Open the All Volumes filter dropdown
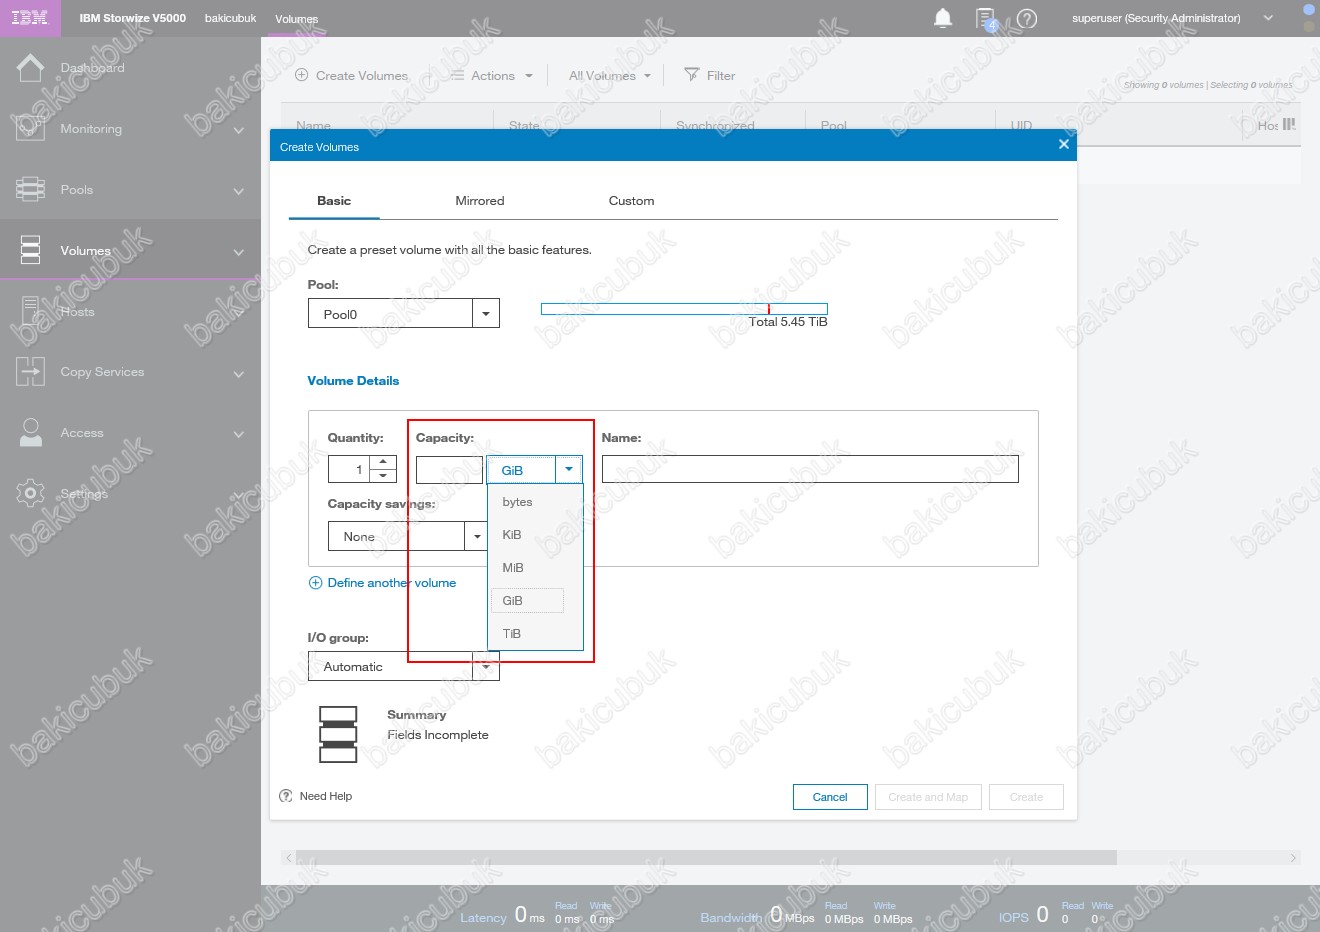Screen dimensions: 1320x932 tap(609, 75)
